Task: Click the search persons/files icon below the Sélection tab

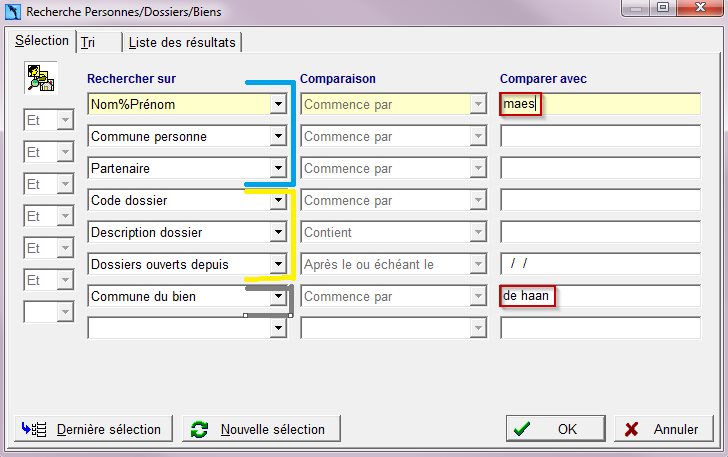Action: click(41, 78)
